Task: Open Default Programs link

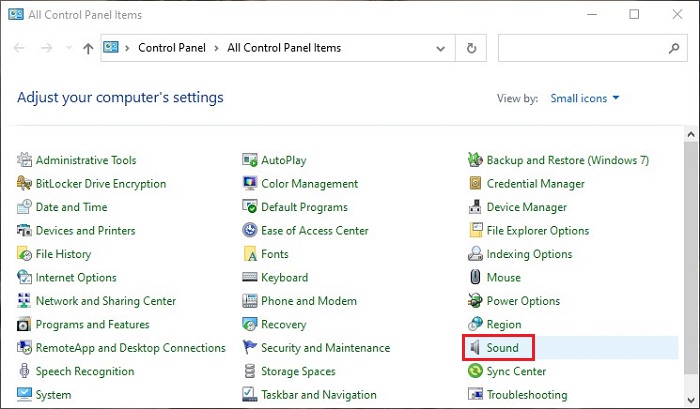Action: tap(304, 207)
